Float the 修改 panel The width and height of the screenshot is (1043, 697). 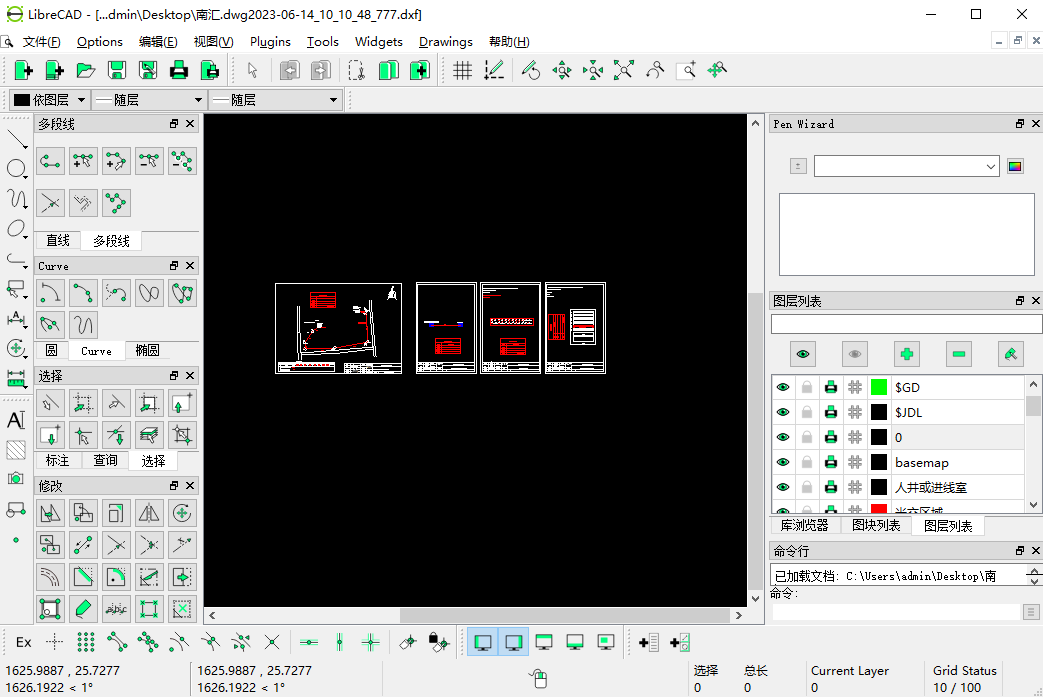point(174,486)
